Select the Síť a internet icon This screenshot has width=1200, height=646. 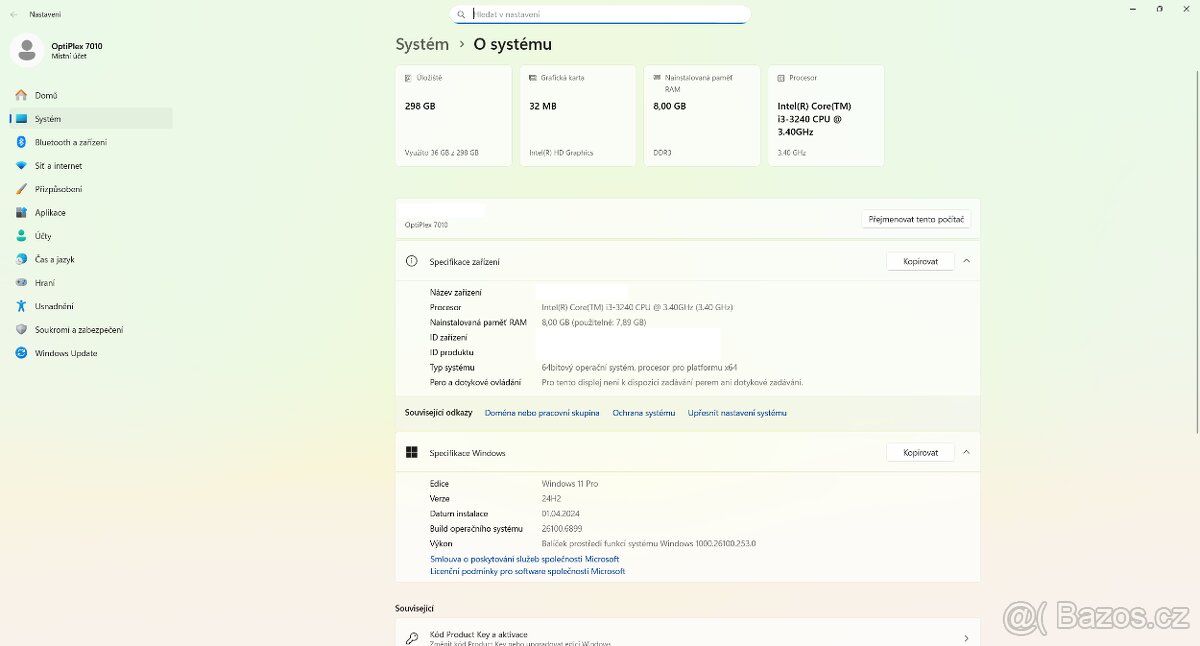21,166
